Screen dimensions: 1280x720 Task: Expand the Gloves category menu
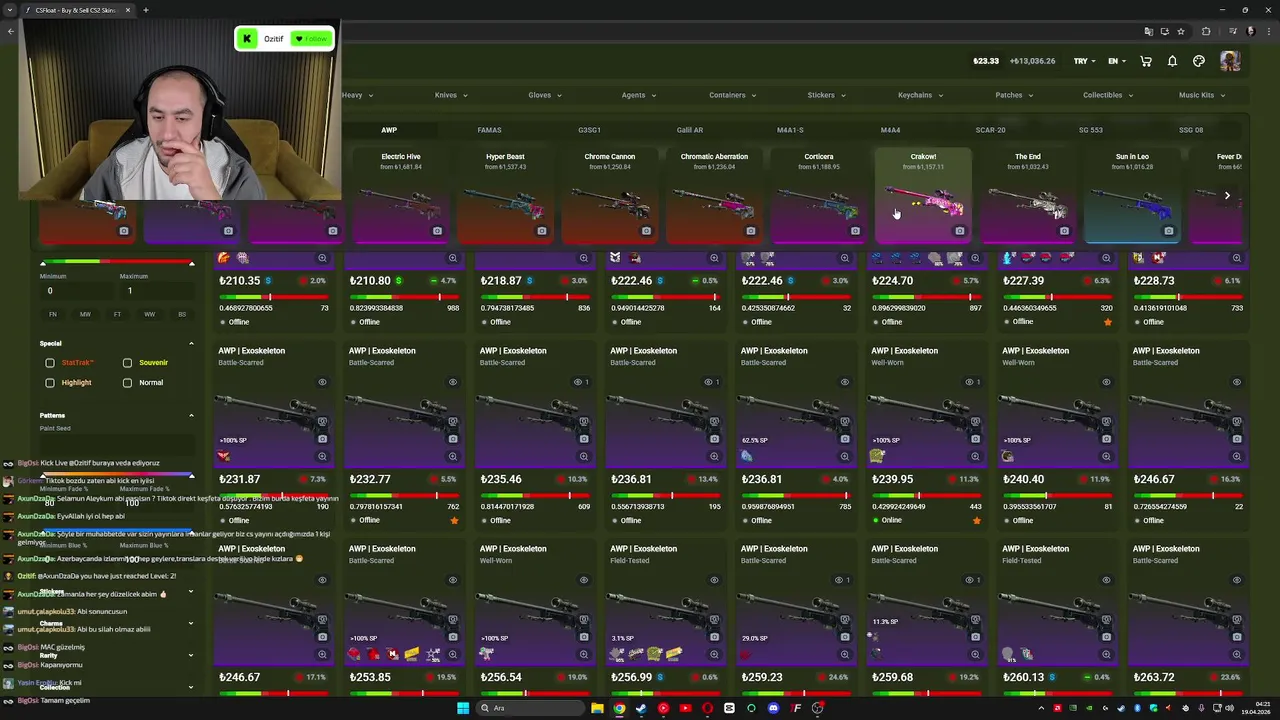(x=545, y=95)
